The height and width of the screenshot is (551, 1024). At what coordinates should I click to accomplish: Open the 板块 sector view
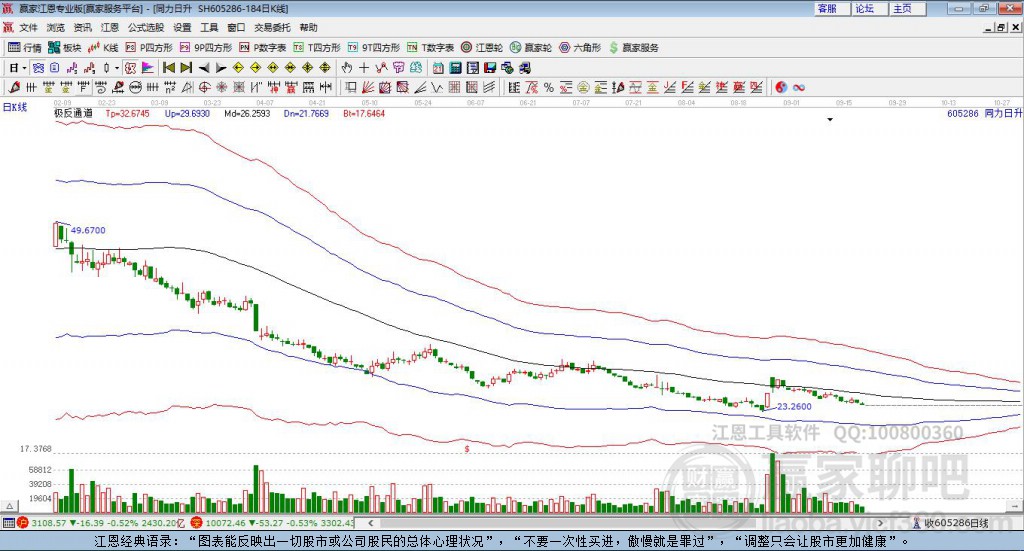[64, 48]
